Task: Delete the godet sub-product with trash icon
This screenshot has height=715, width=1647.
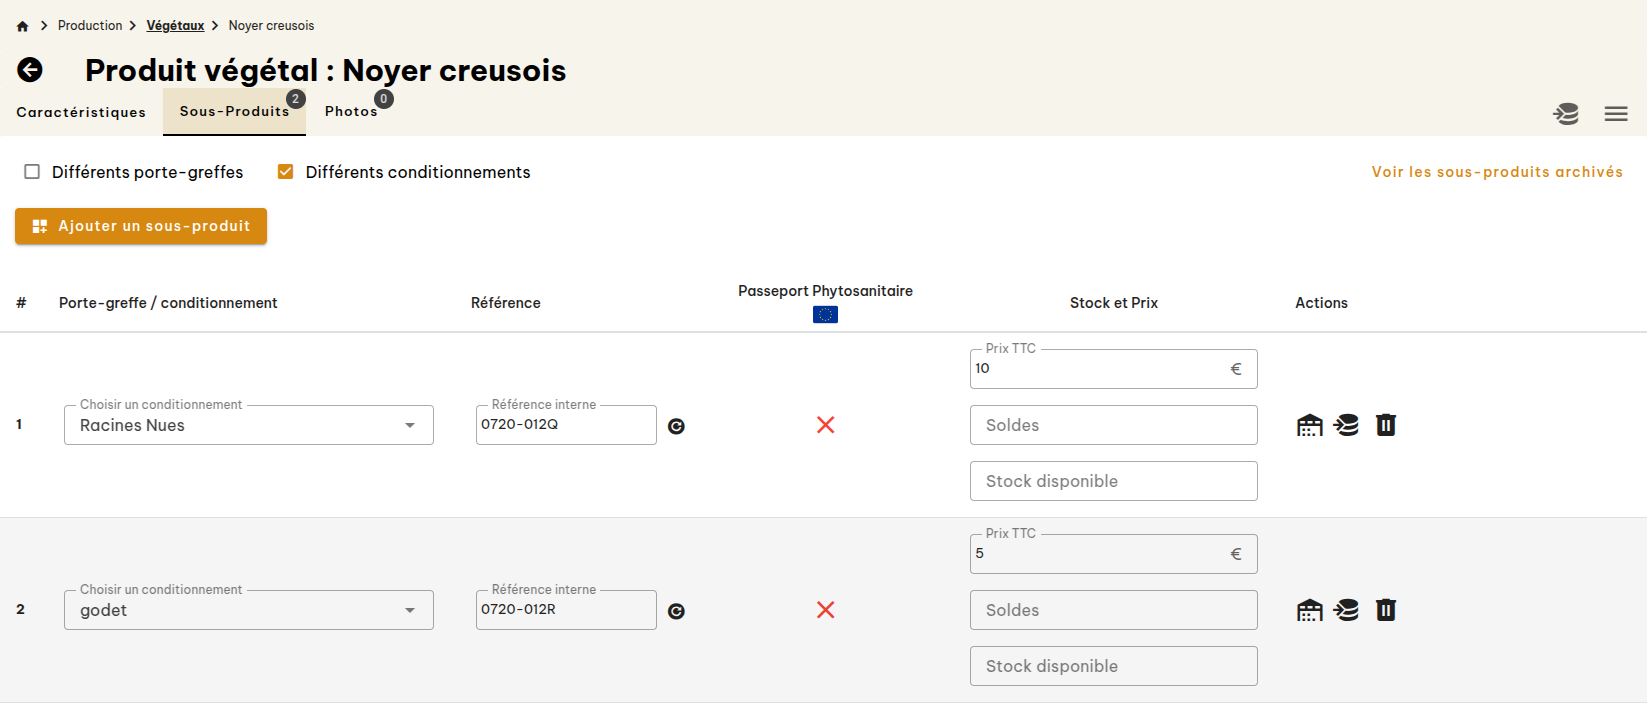Action: [1386, 609]
